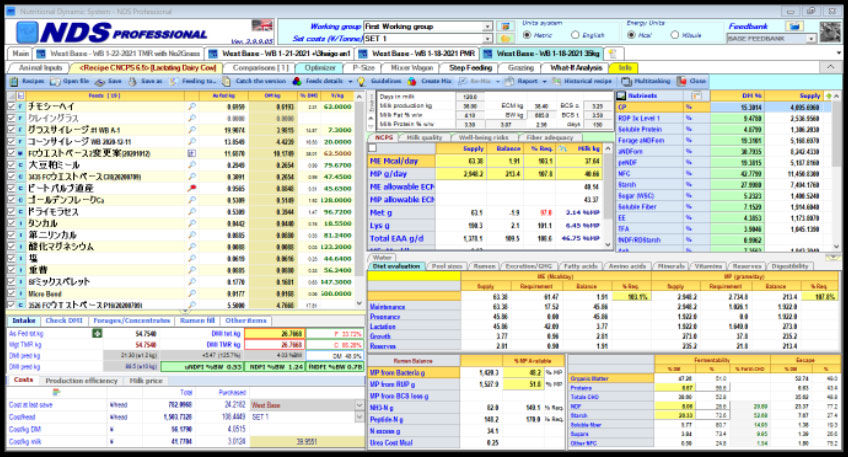The width and height of the screenshot is (848, 457).
Task: Open the Milk quality tab
Action: pos(424,137)
